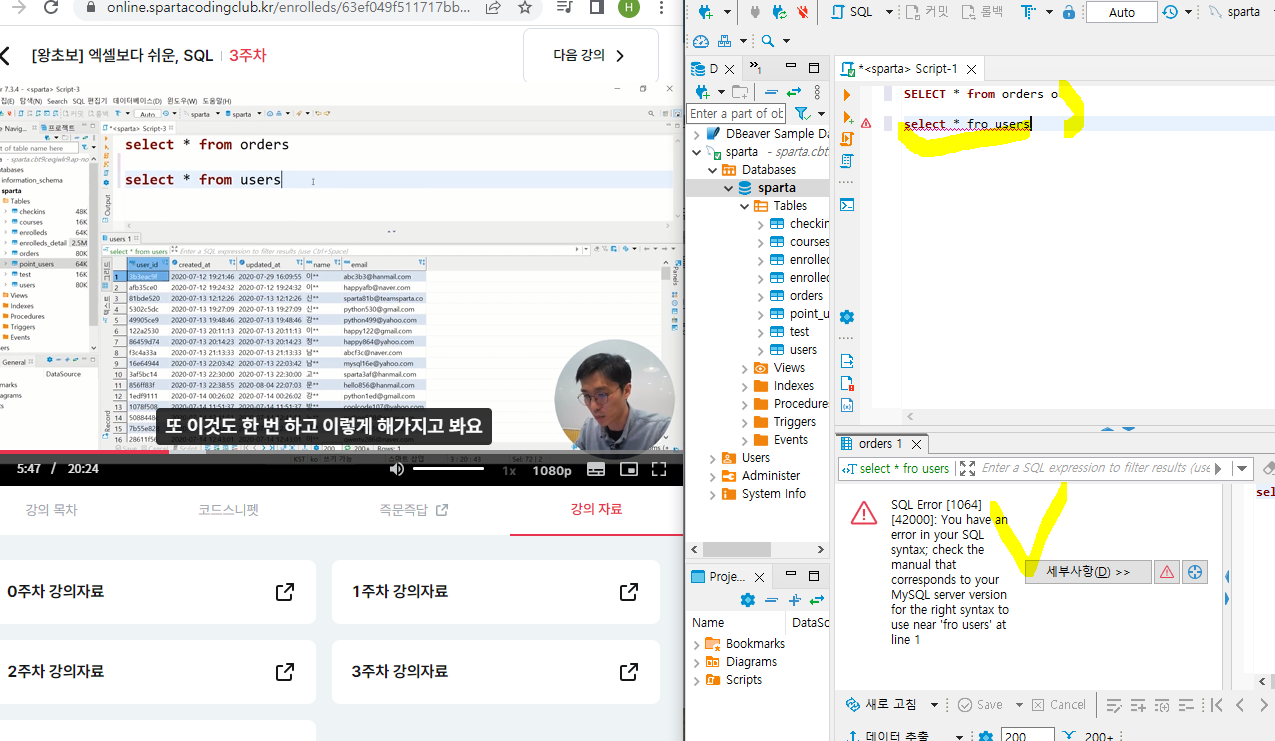Screen dimensions: 1275x741
Task: Click the share page icon in browser address bar
Action: [x=492, y=8]
